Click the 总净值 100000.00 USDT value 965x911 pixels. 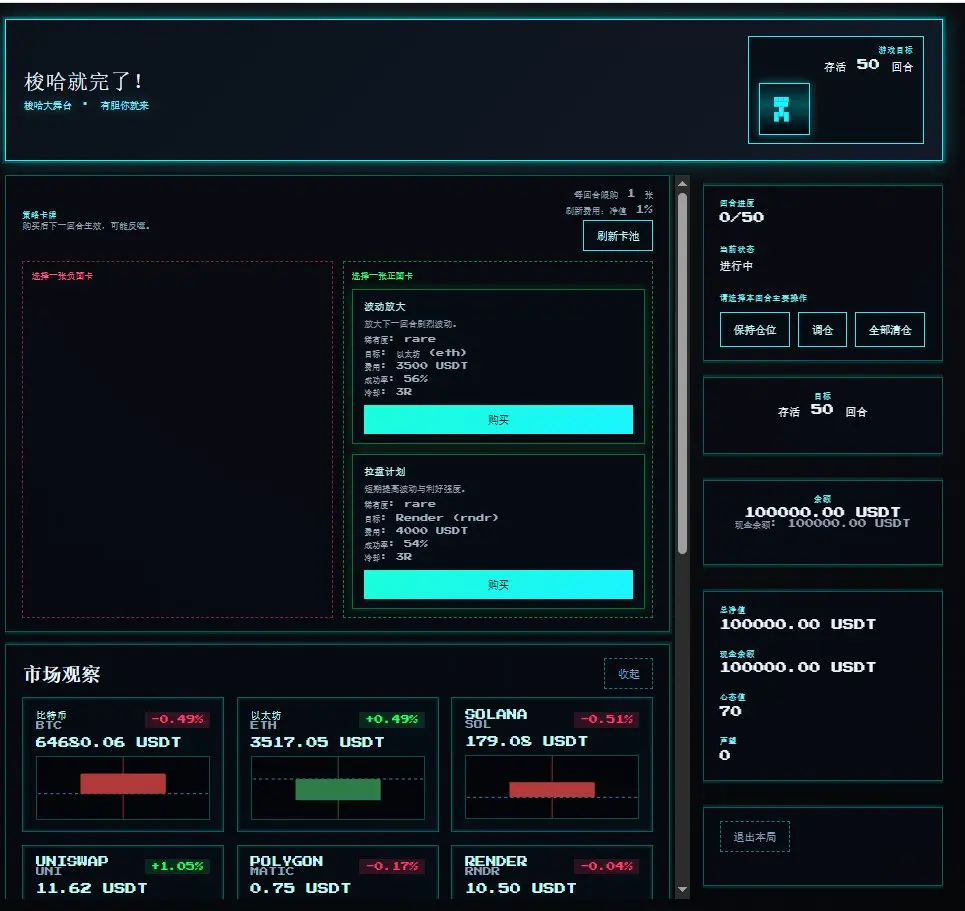(798, 624)
